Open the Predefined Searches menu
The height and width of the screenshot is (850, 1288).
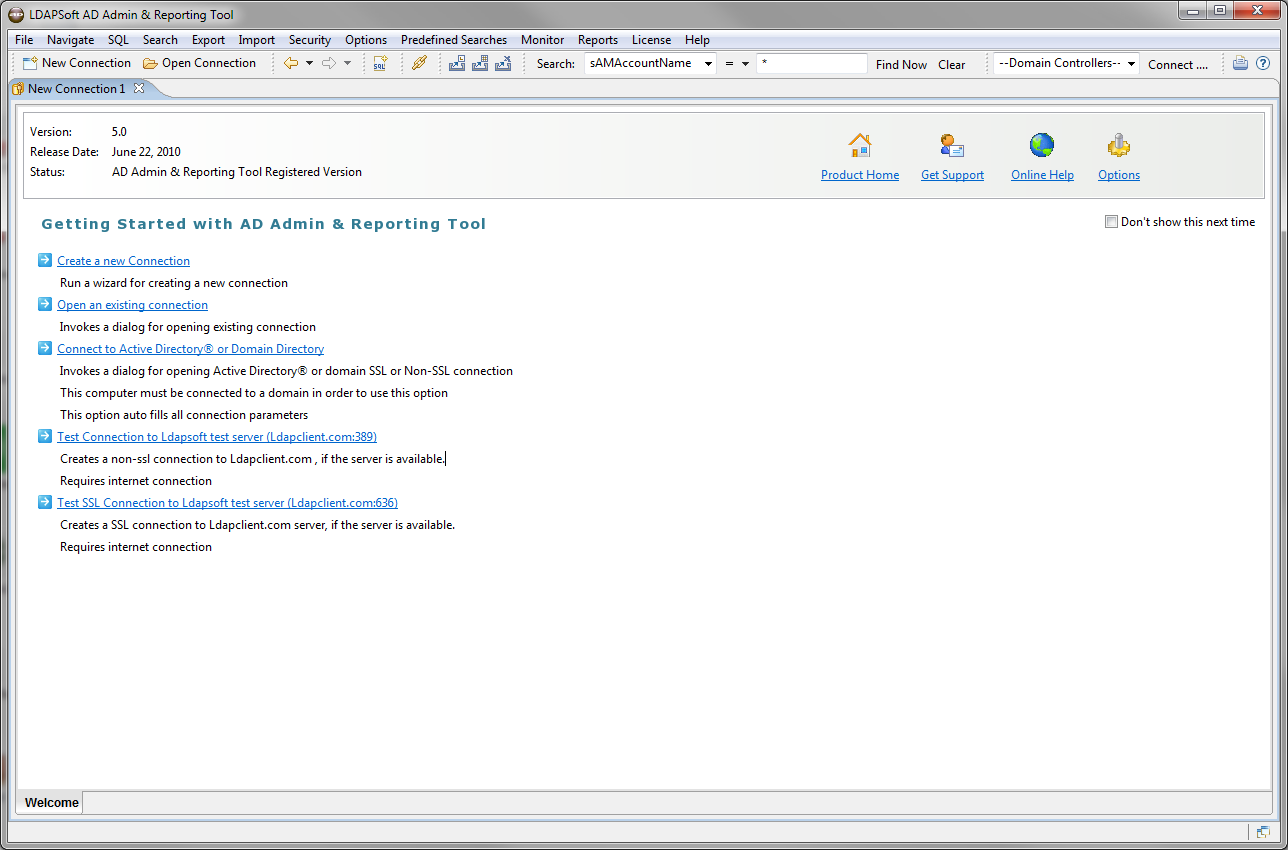tap(454, 40)
